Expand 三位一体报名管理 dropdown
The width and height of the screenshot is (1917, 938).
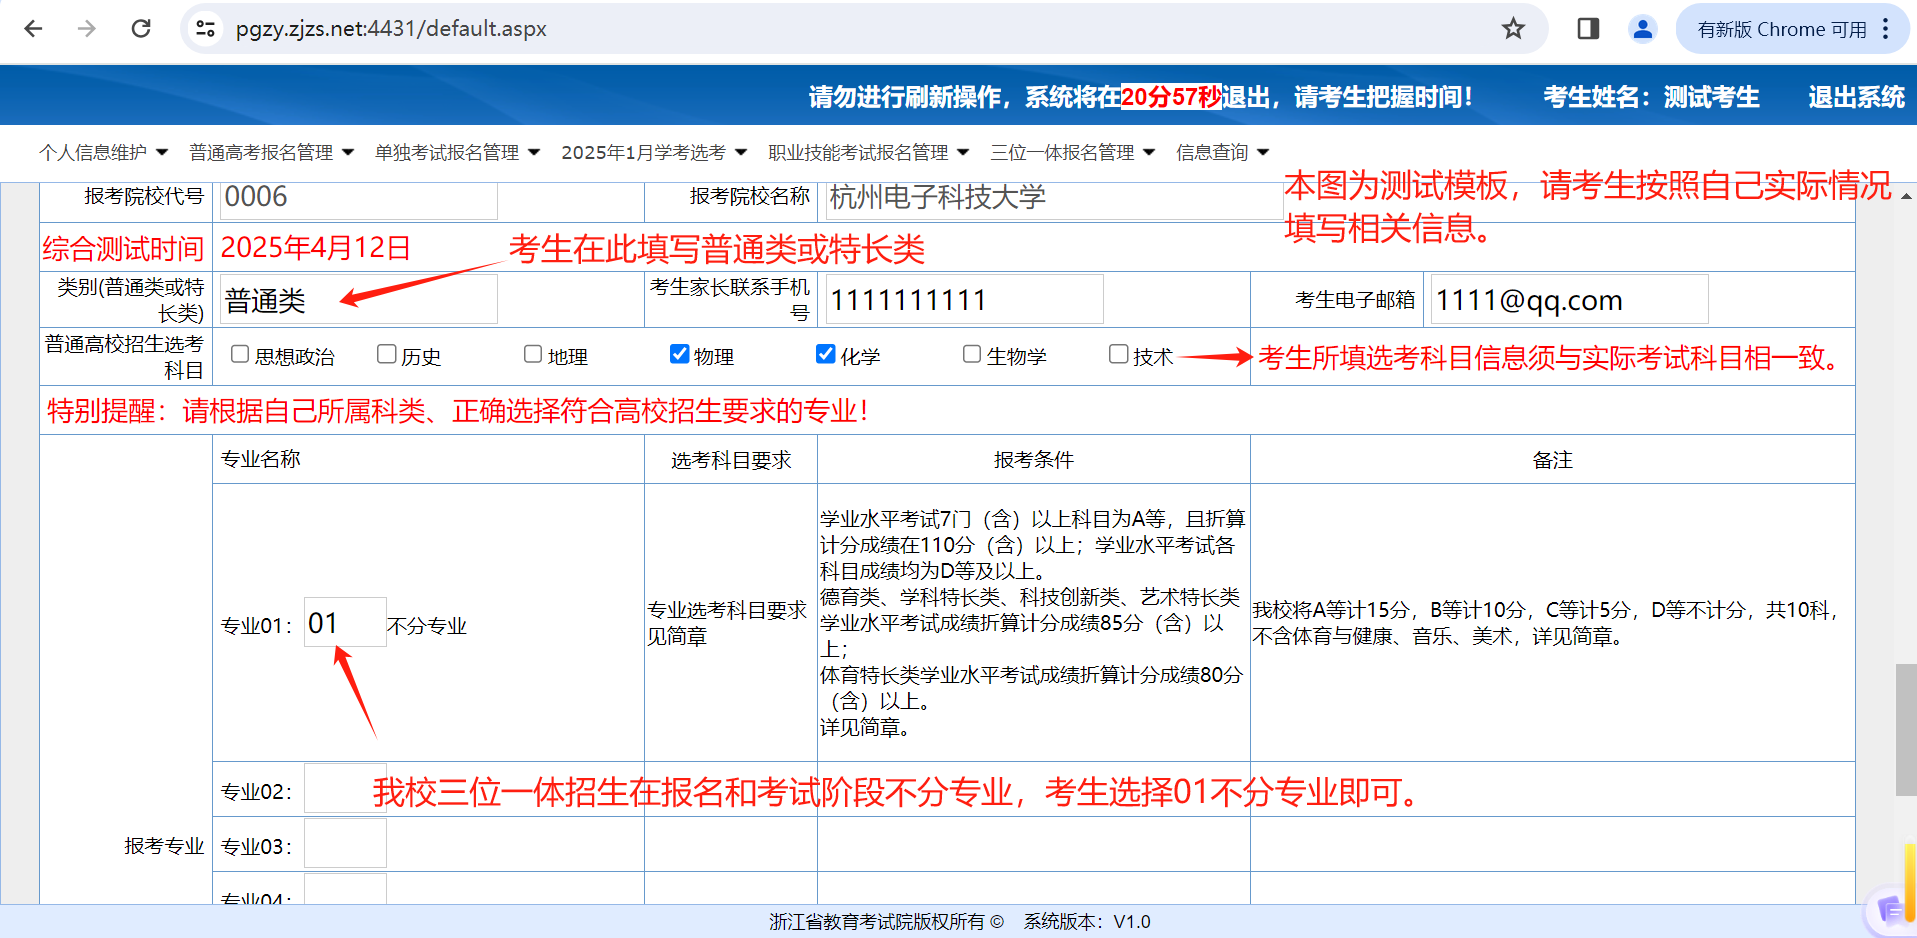[1072, 152]
